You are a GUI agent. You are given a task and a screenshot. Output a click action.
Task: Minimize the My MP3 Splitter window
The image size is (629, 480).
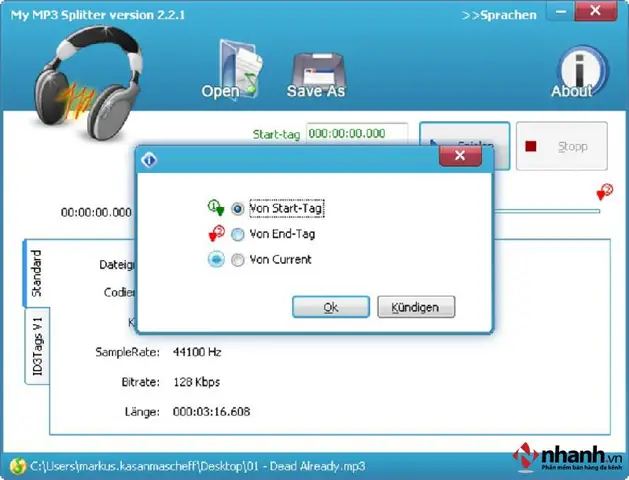[561, 11]
